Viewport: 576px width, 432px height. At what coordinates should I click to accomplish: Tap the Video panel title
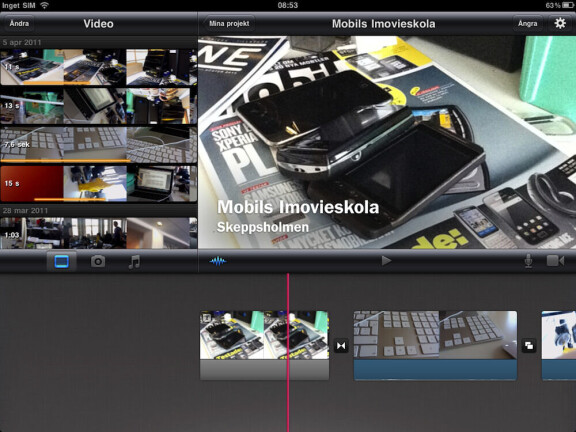tap(98, 24)
